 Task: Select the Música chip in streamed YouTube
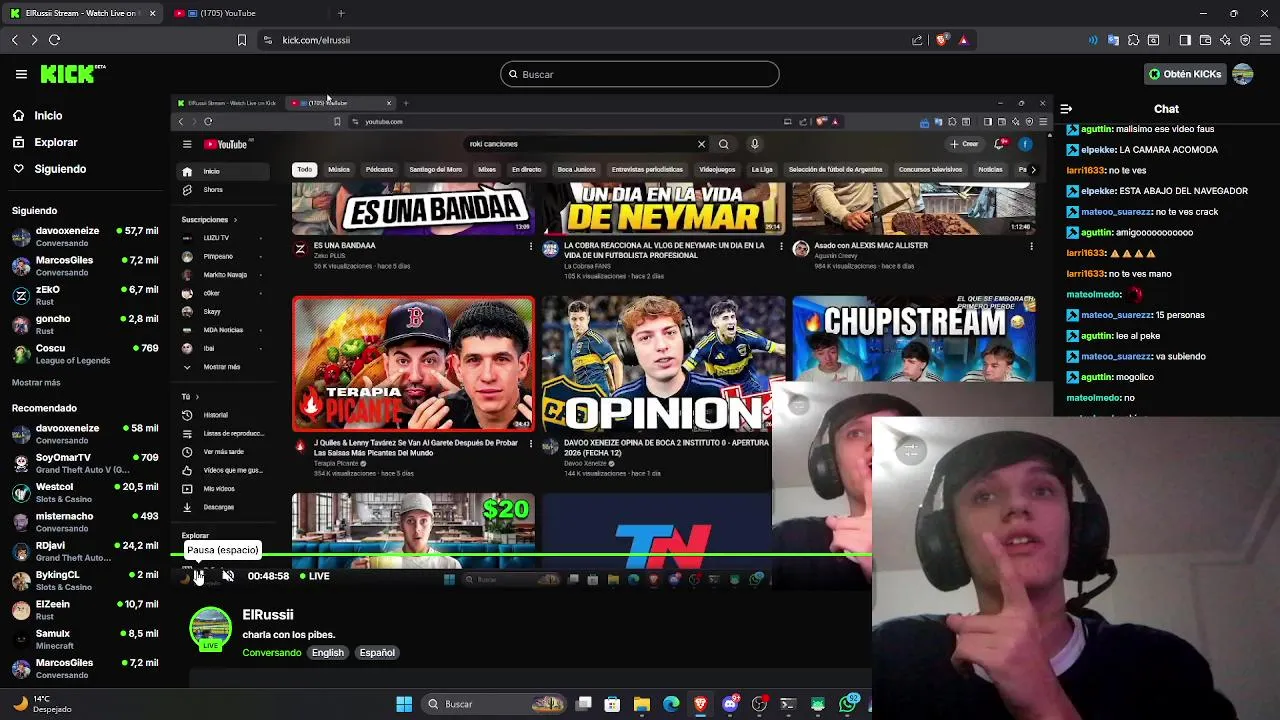tap(339, 170)
